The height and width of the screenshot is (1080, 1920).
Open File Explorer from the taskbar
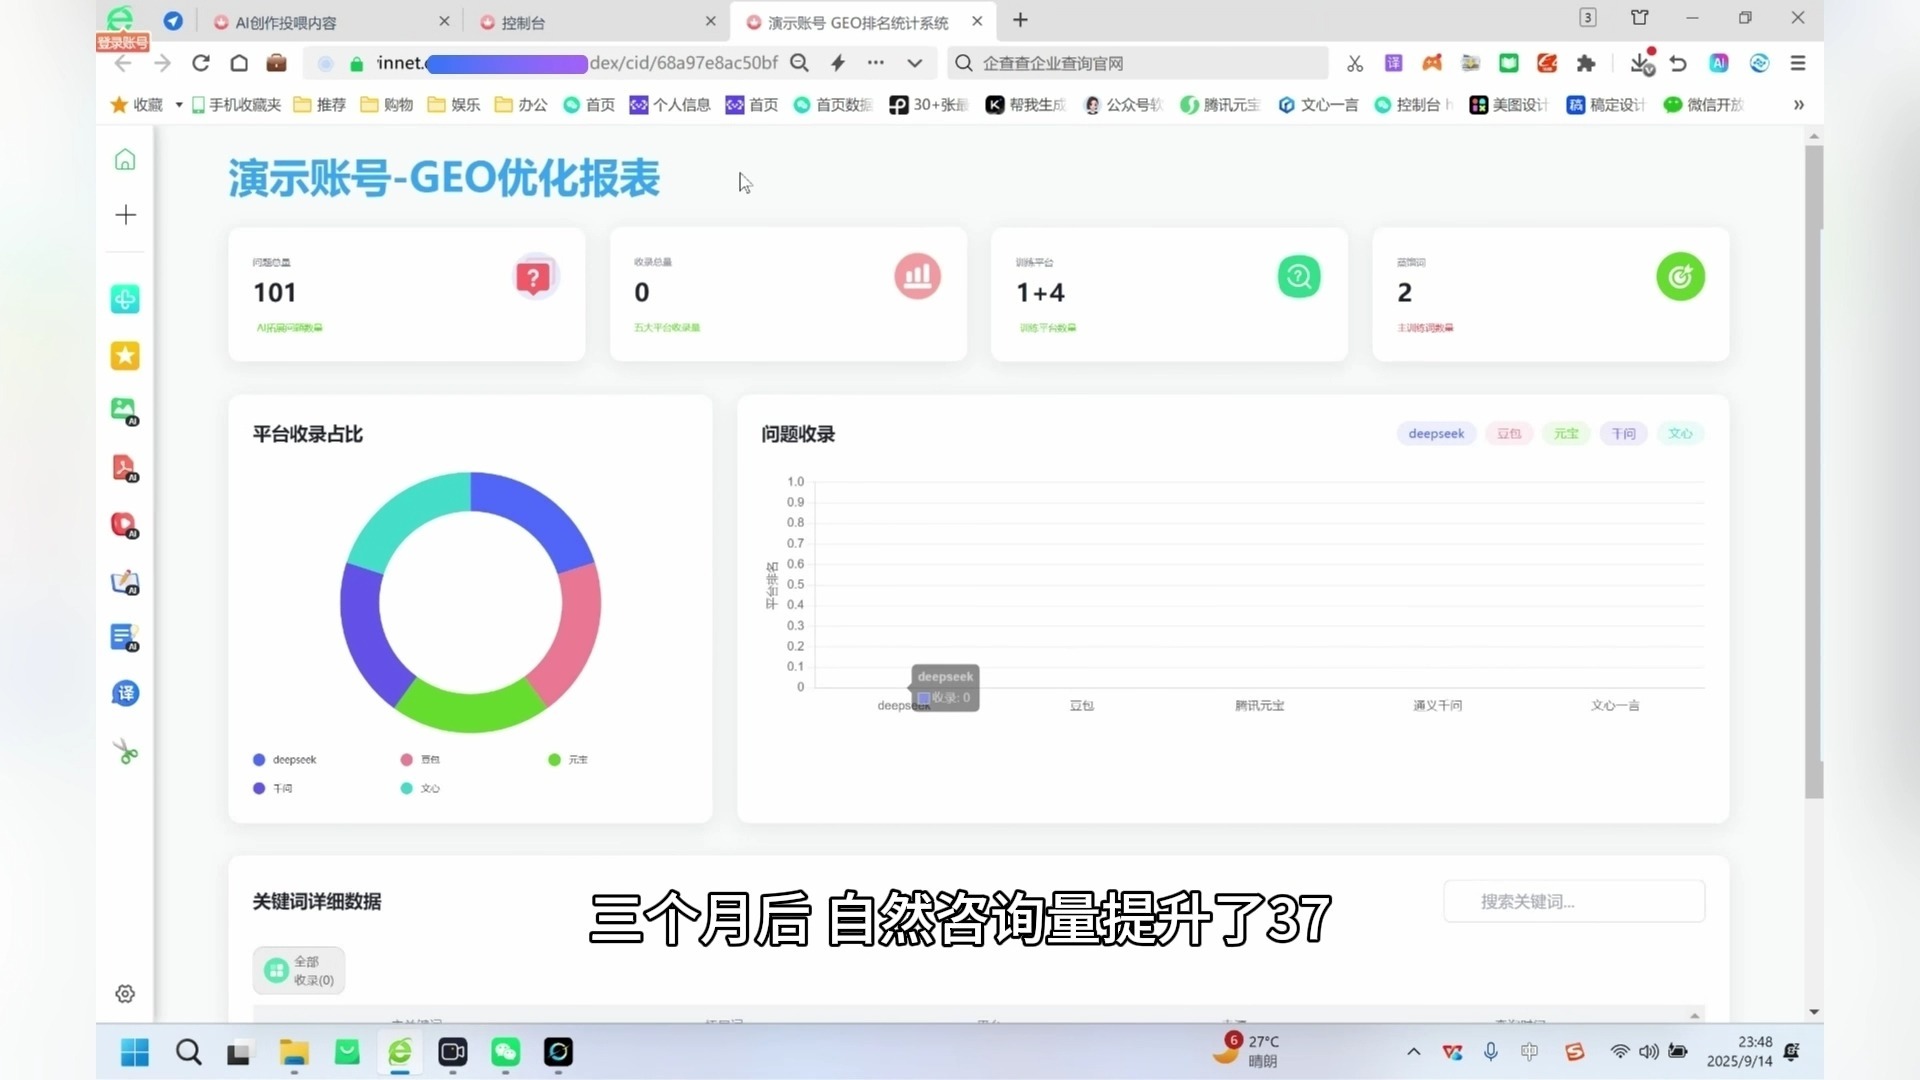(294, 1052)
